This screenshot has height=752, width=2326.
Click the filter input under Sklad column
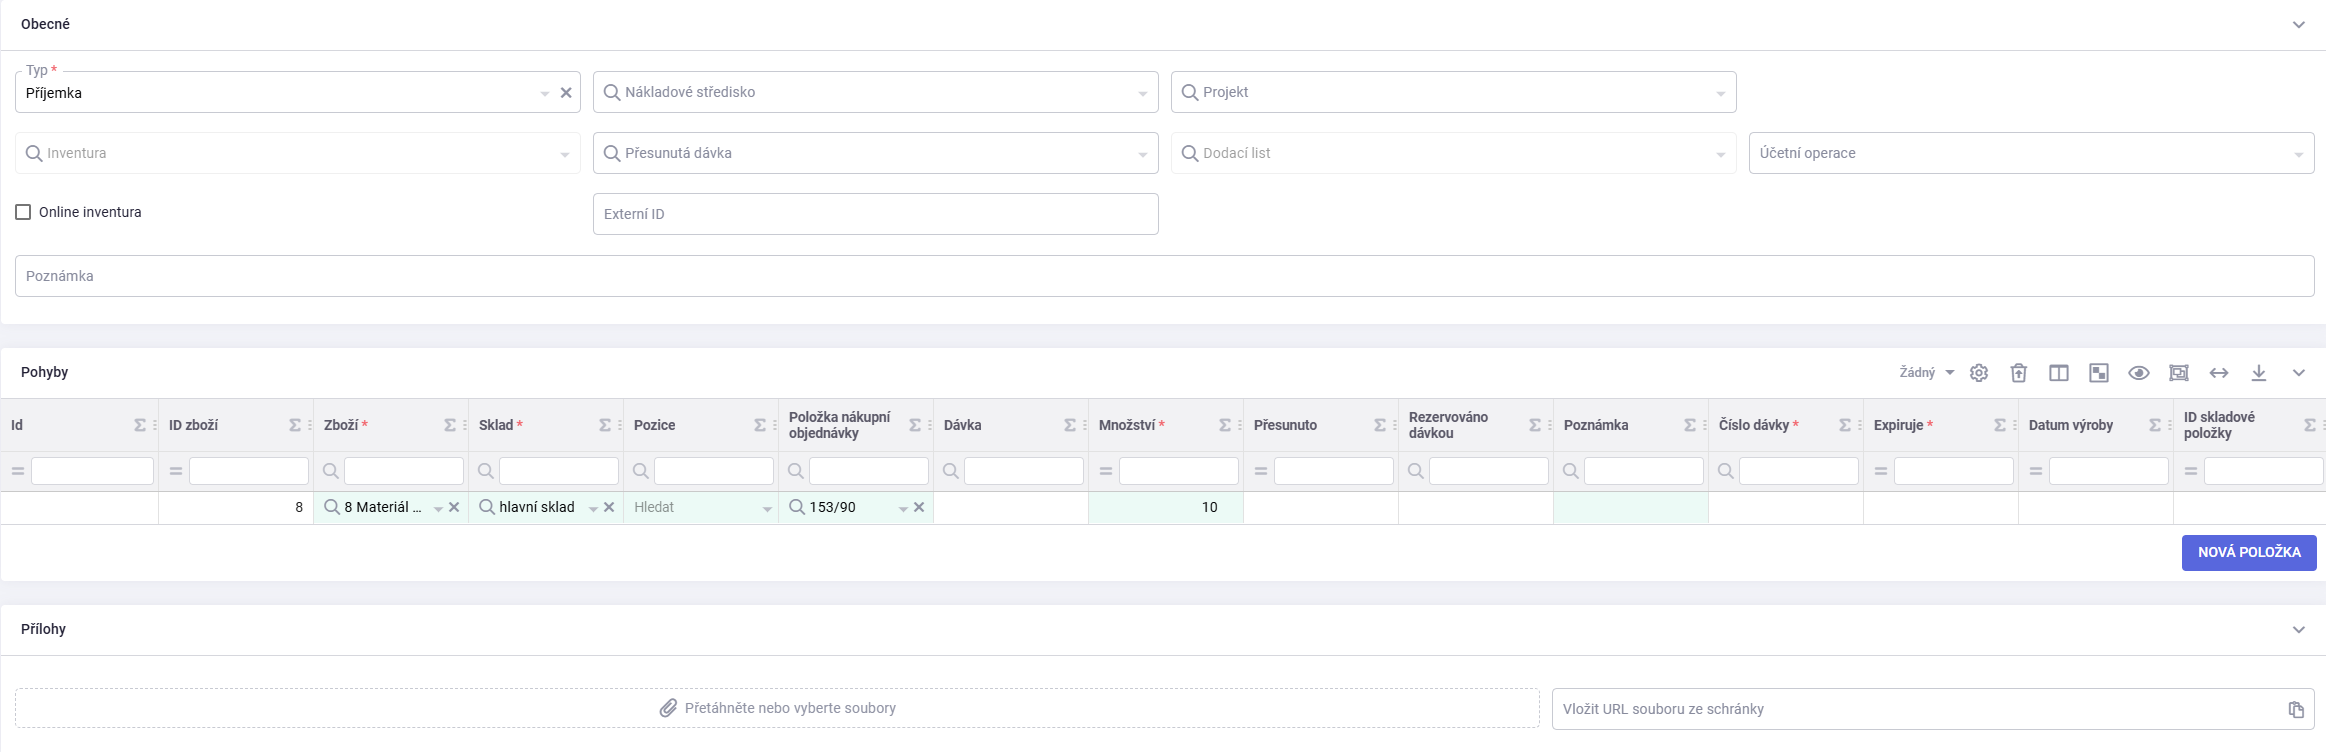(559, 471)
